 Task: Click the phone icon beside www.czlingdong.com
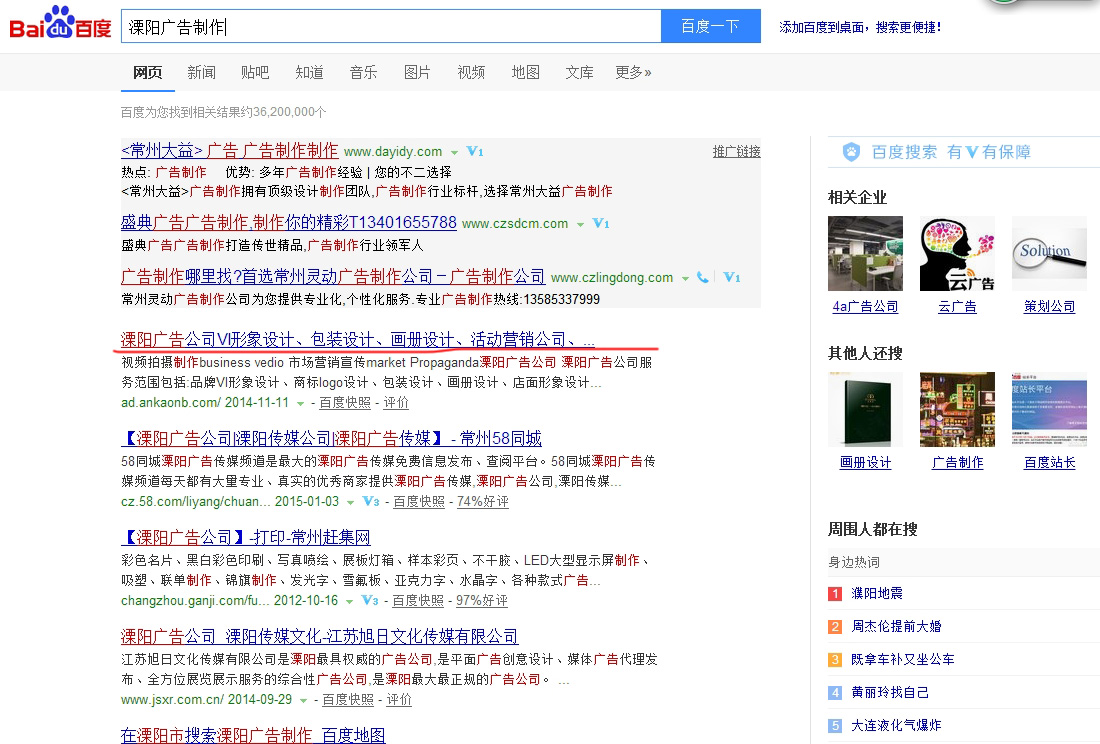click(x=702, y=278)
